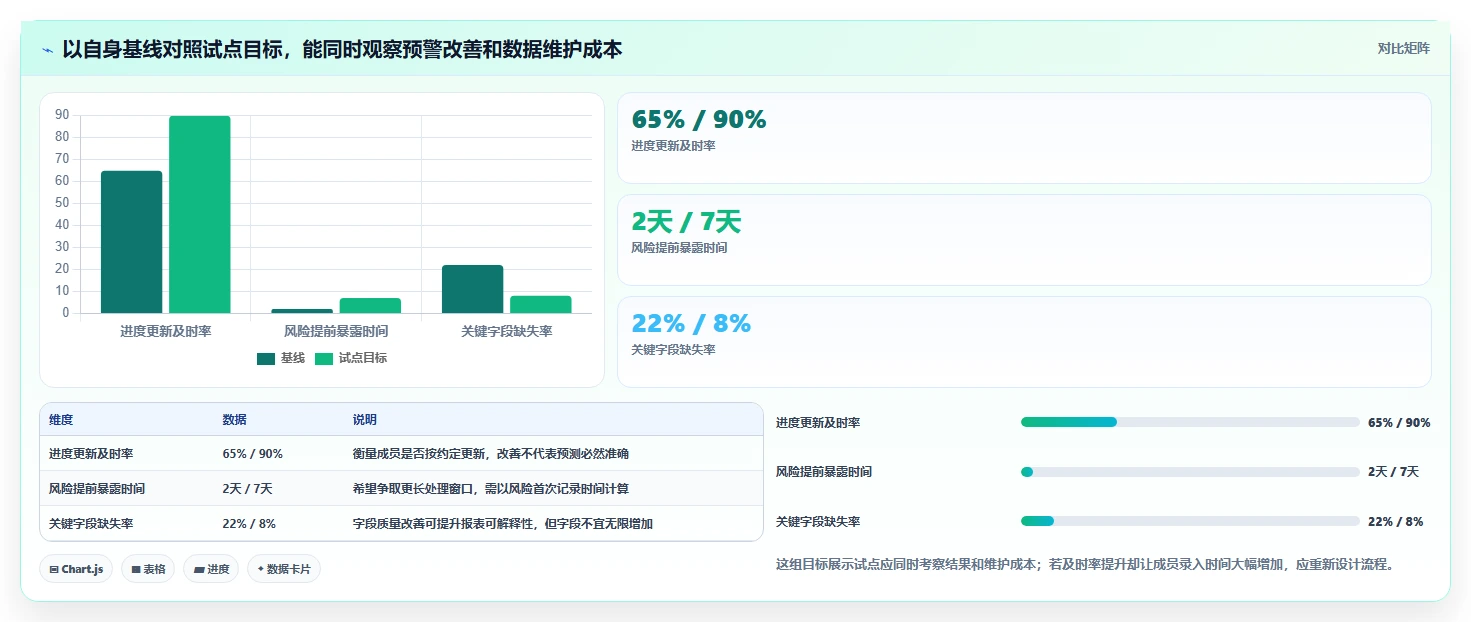Click the progress bar for 风险提前暴露时间
Viewport: 1471px width, 622px height.
(1190, 472)
